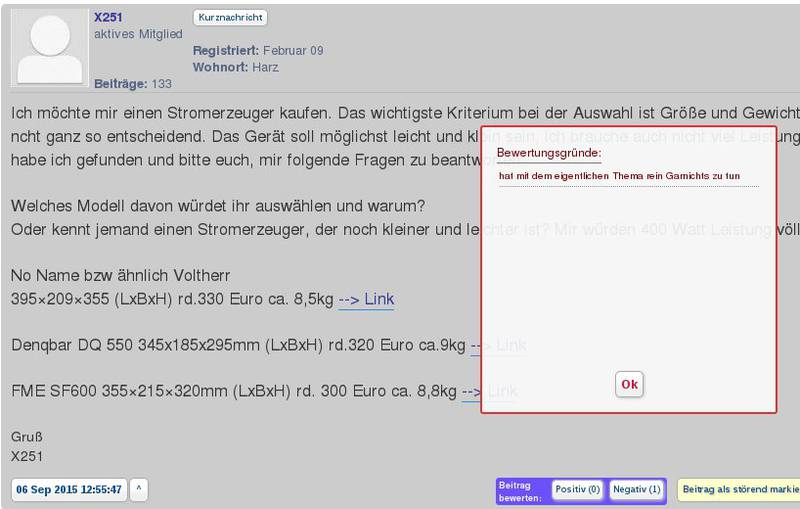Click the 'Gruß' closing line
This screenshot has height=509, width=800.
pos(27,437)
